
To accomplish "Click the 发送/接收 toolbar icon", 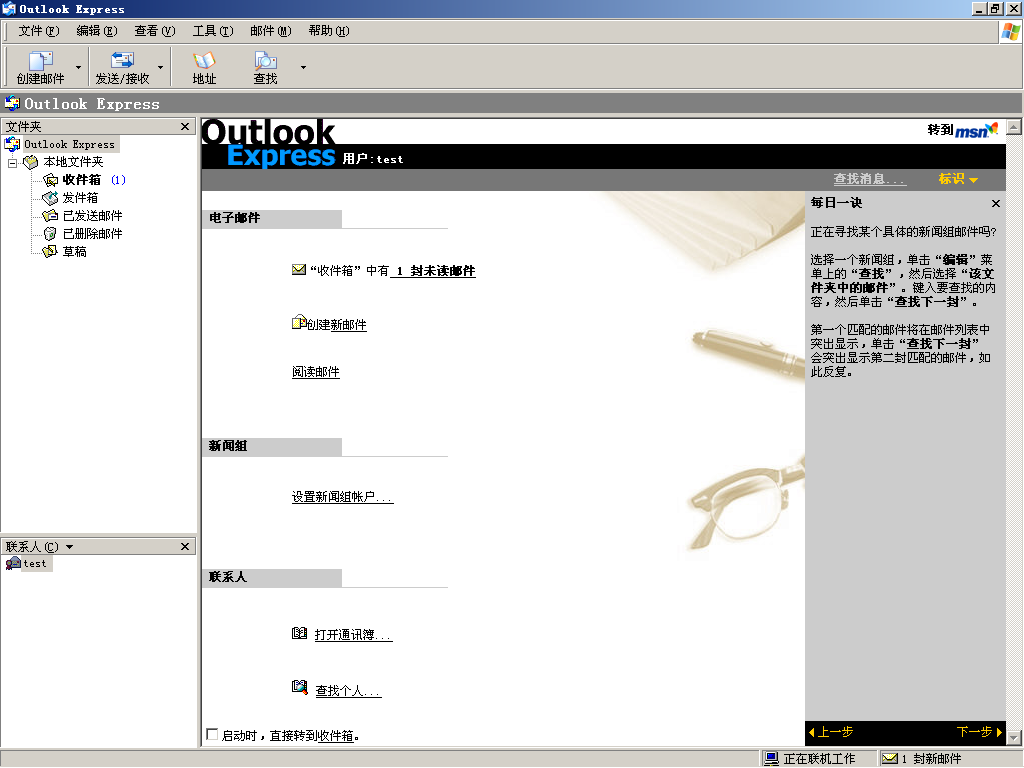I will (122, 61).
